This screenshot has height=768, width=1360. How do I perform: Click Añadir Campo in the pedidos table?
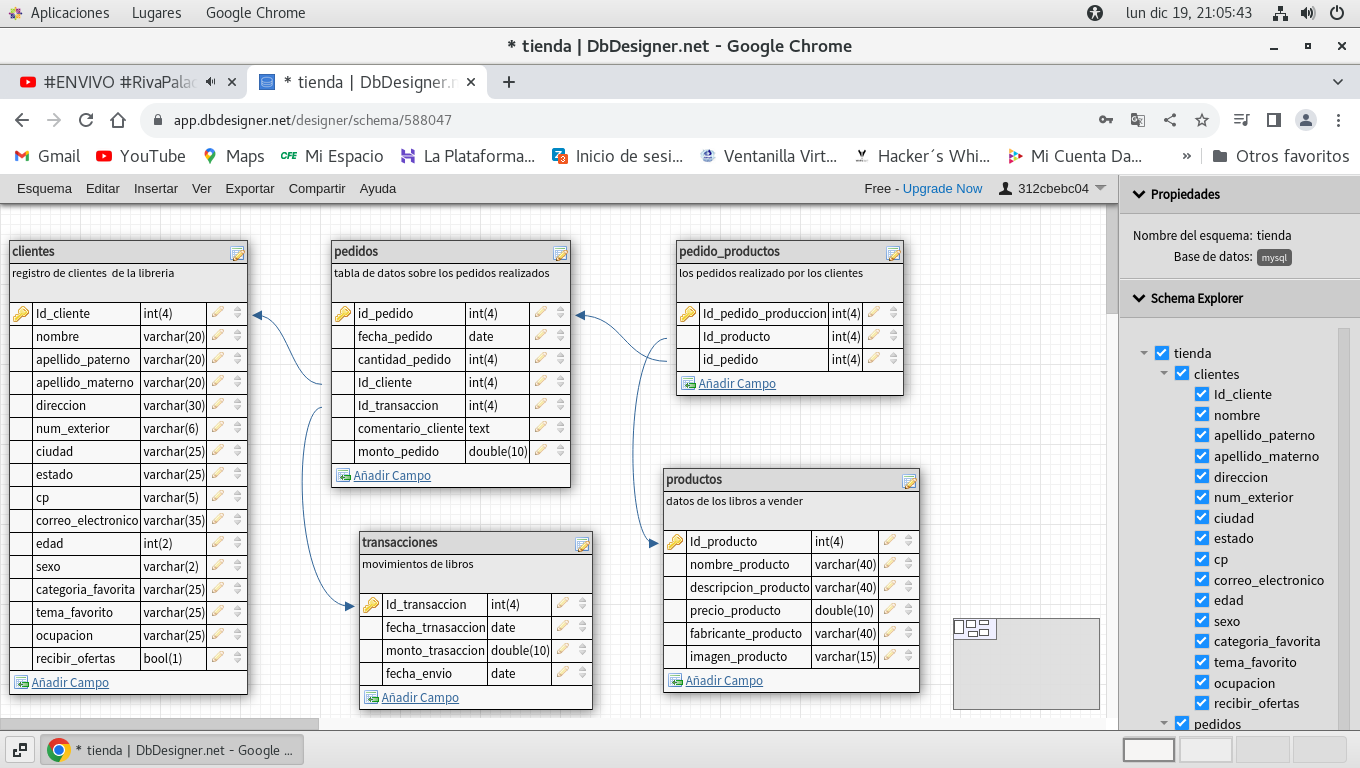[391, 476]
